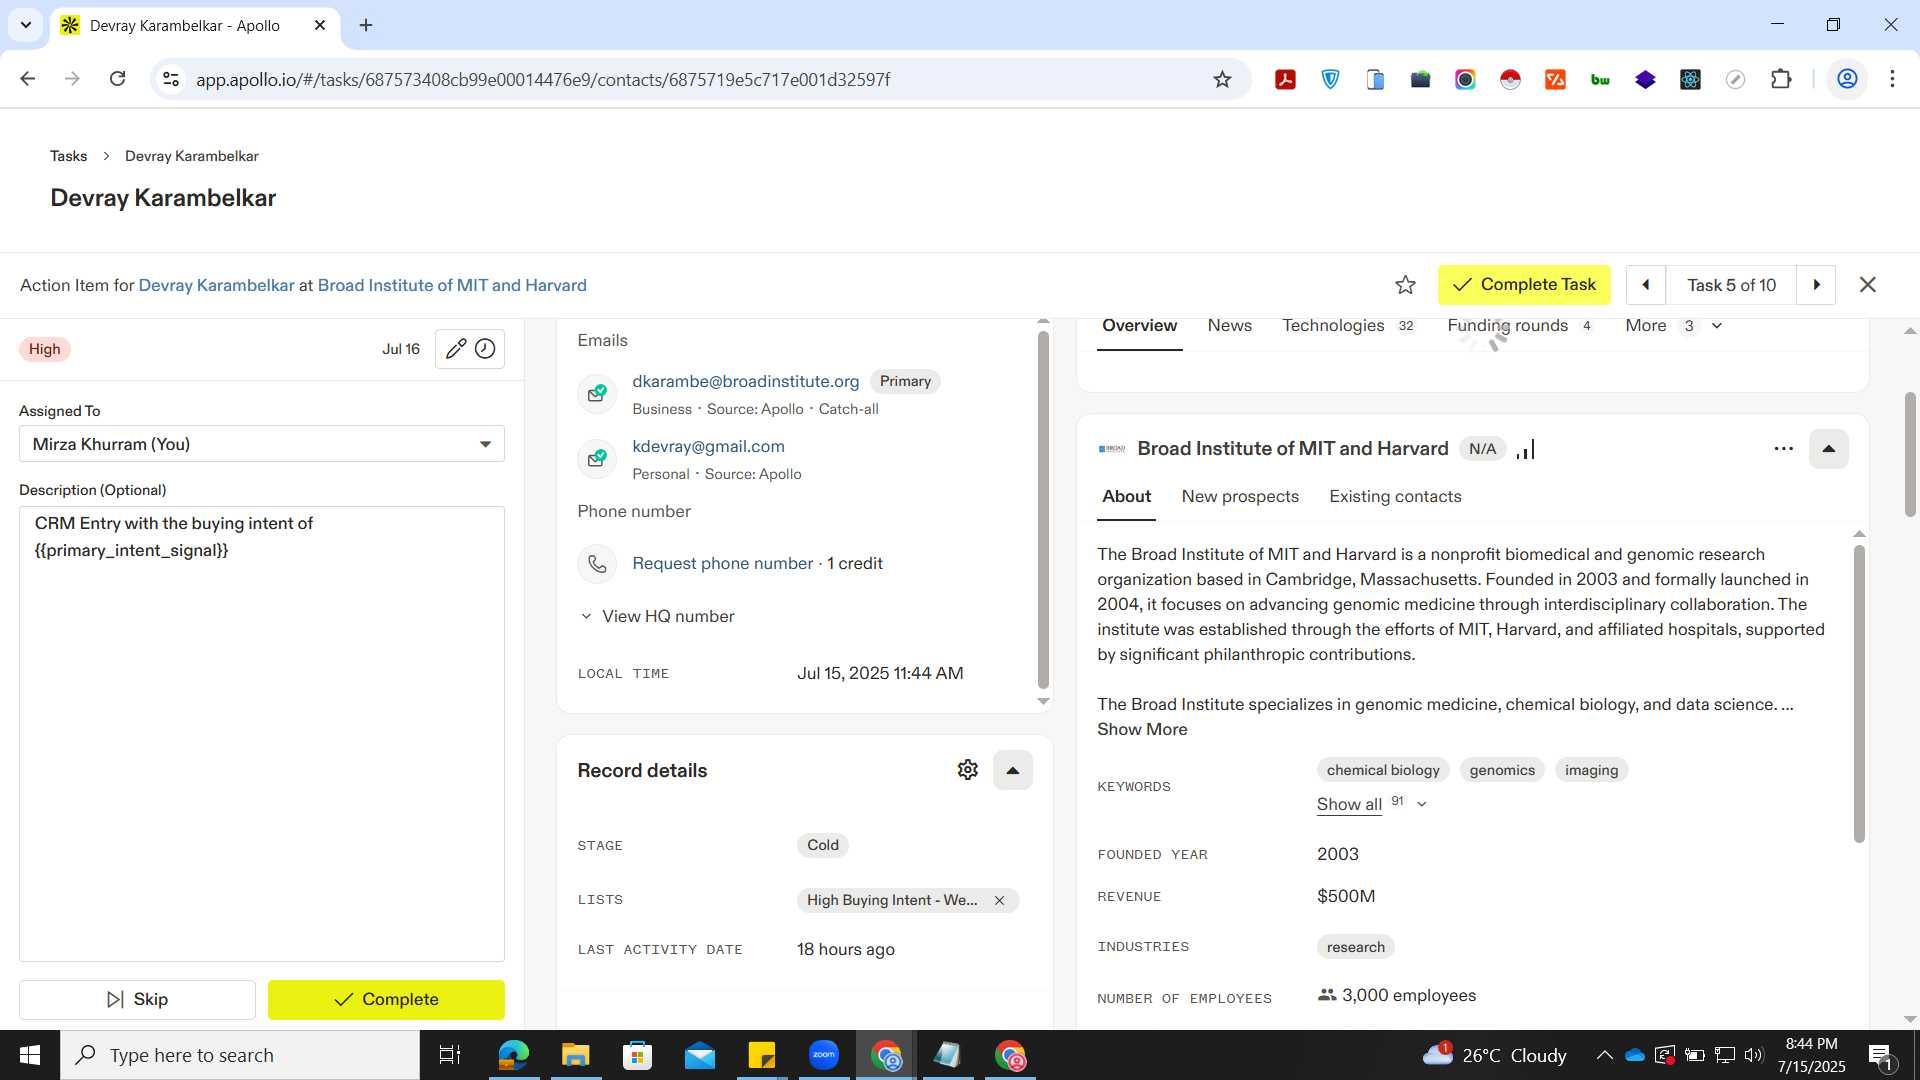Open the Chrome profile avatar
The image size is (1920, 1080).
pyautogui.click(x=1847, y=79)
